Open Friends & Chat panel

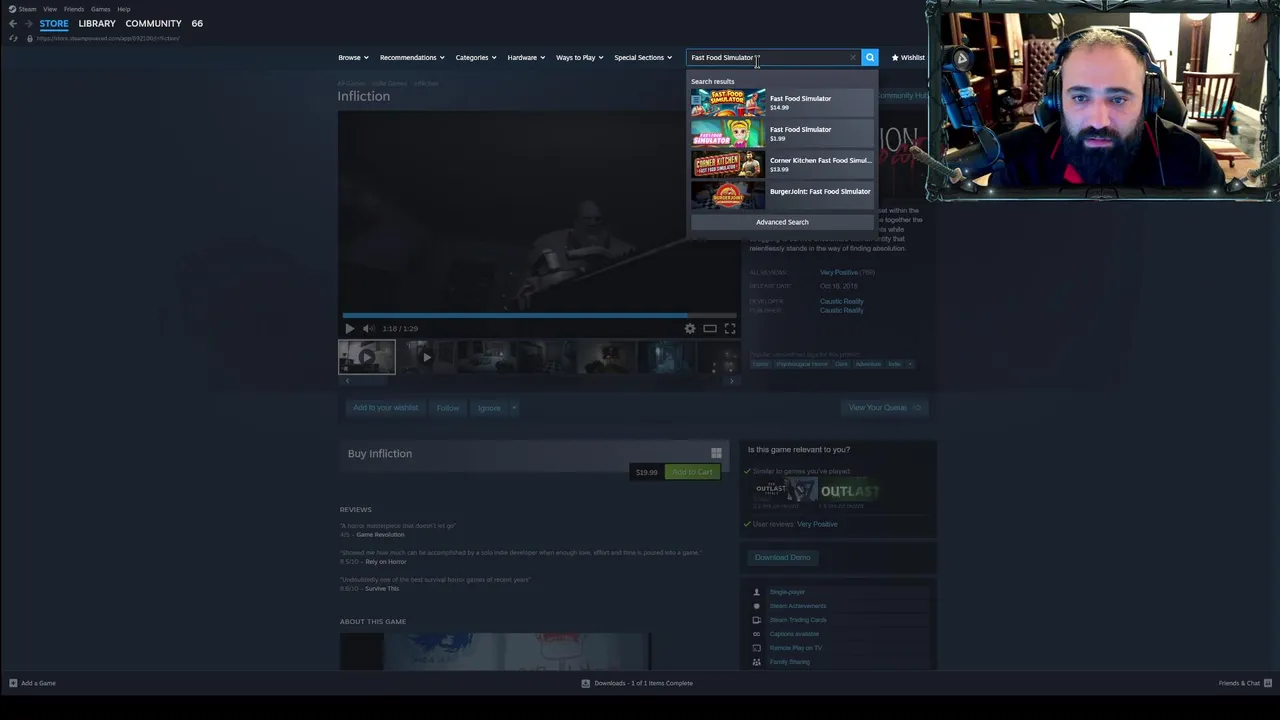point(1245,683)
